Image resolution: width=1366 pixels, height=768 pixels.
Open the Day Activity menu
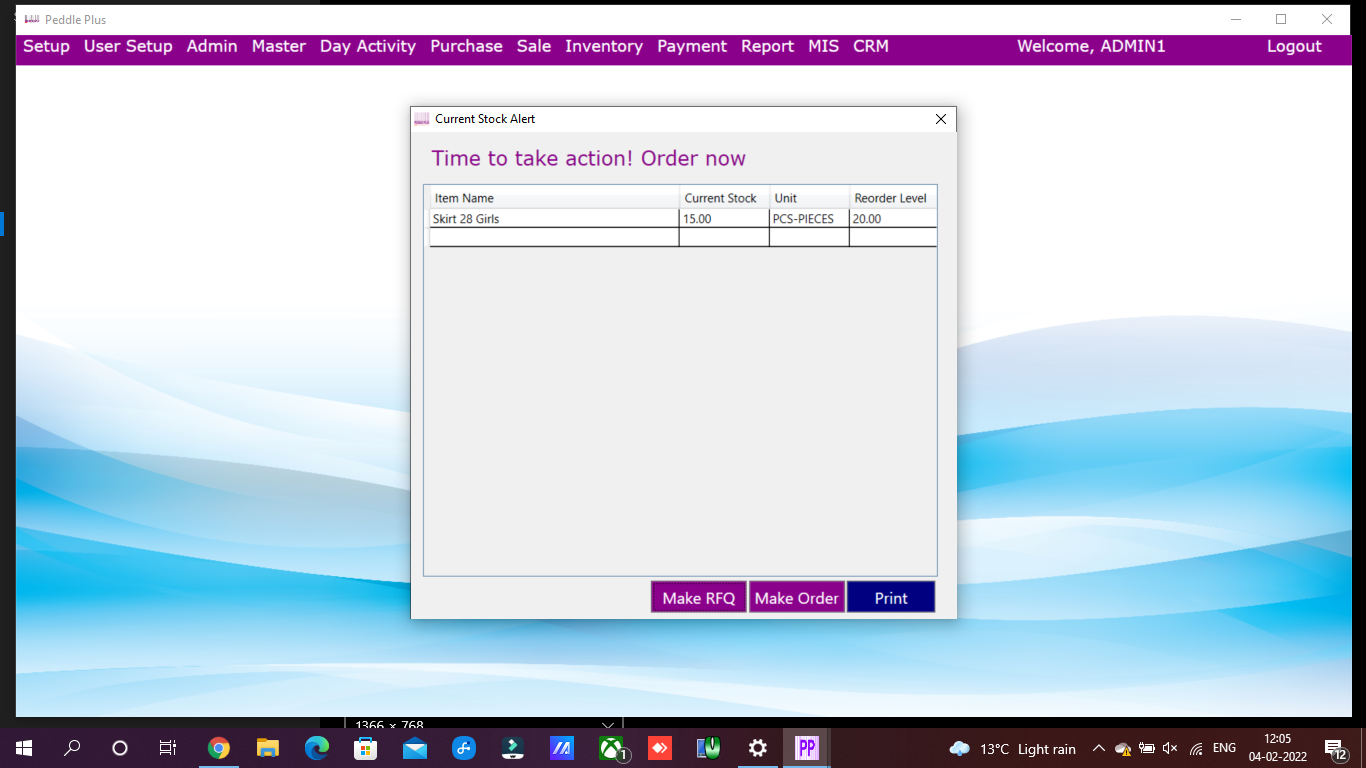[x=367, y=46]
